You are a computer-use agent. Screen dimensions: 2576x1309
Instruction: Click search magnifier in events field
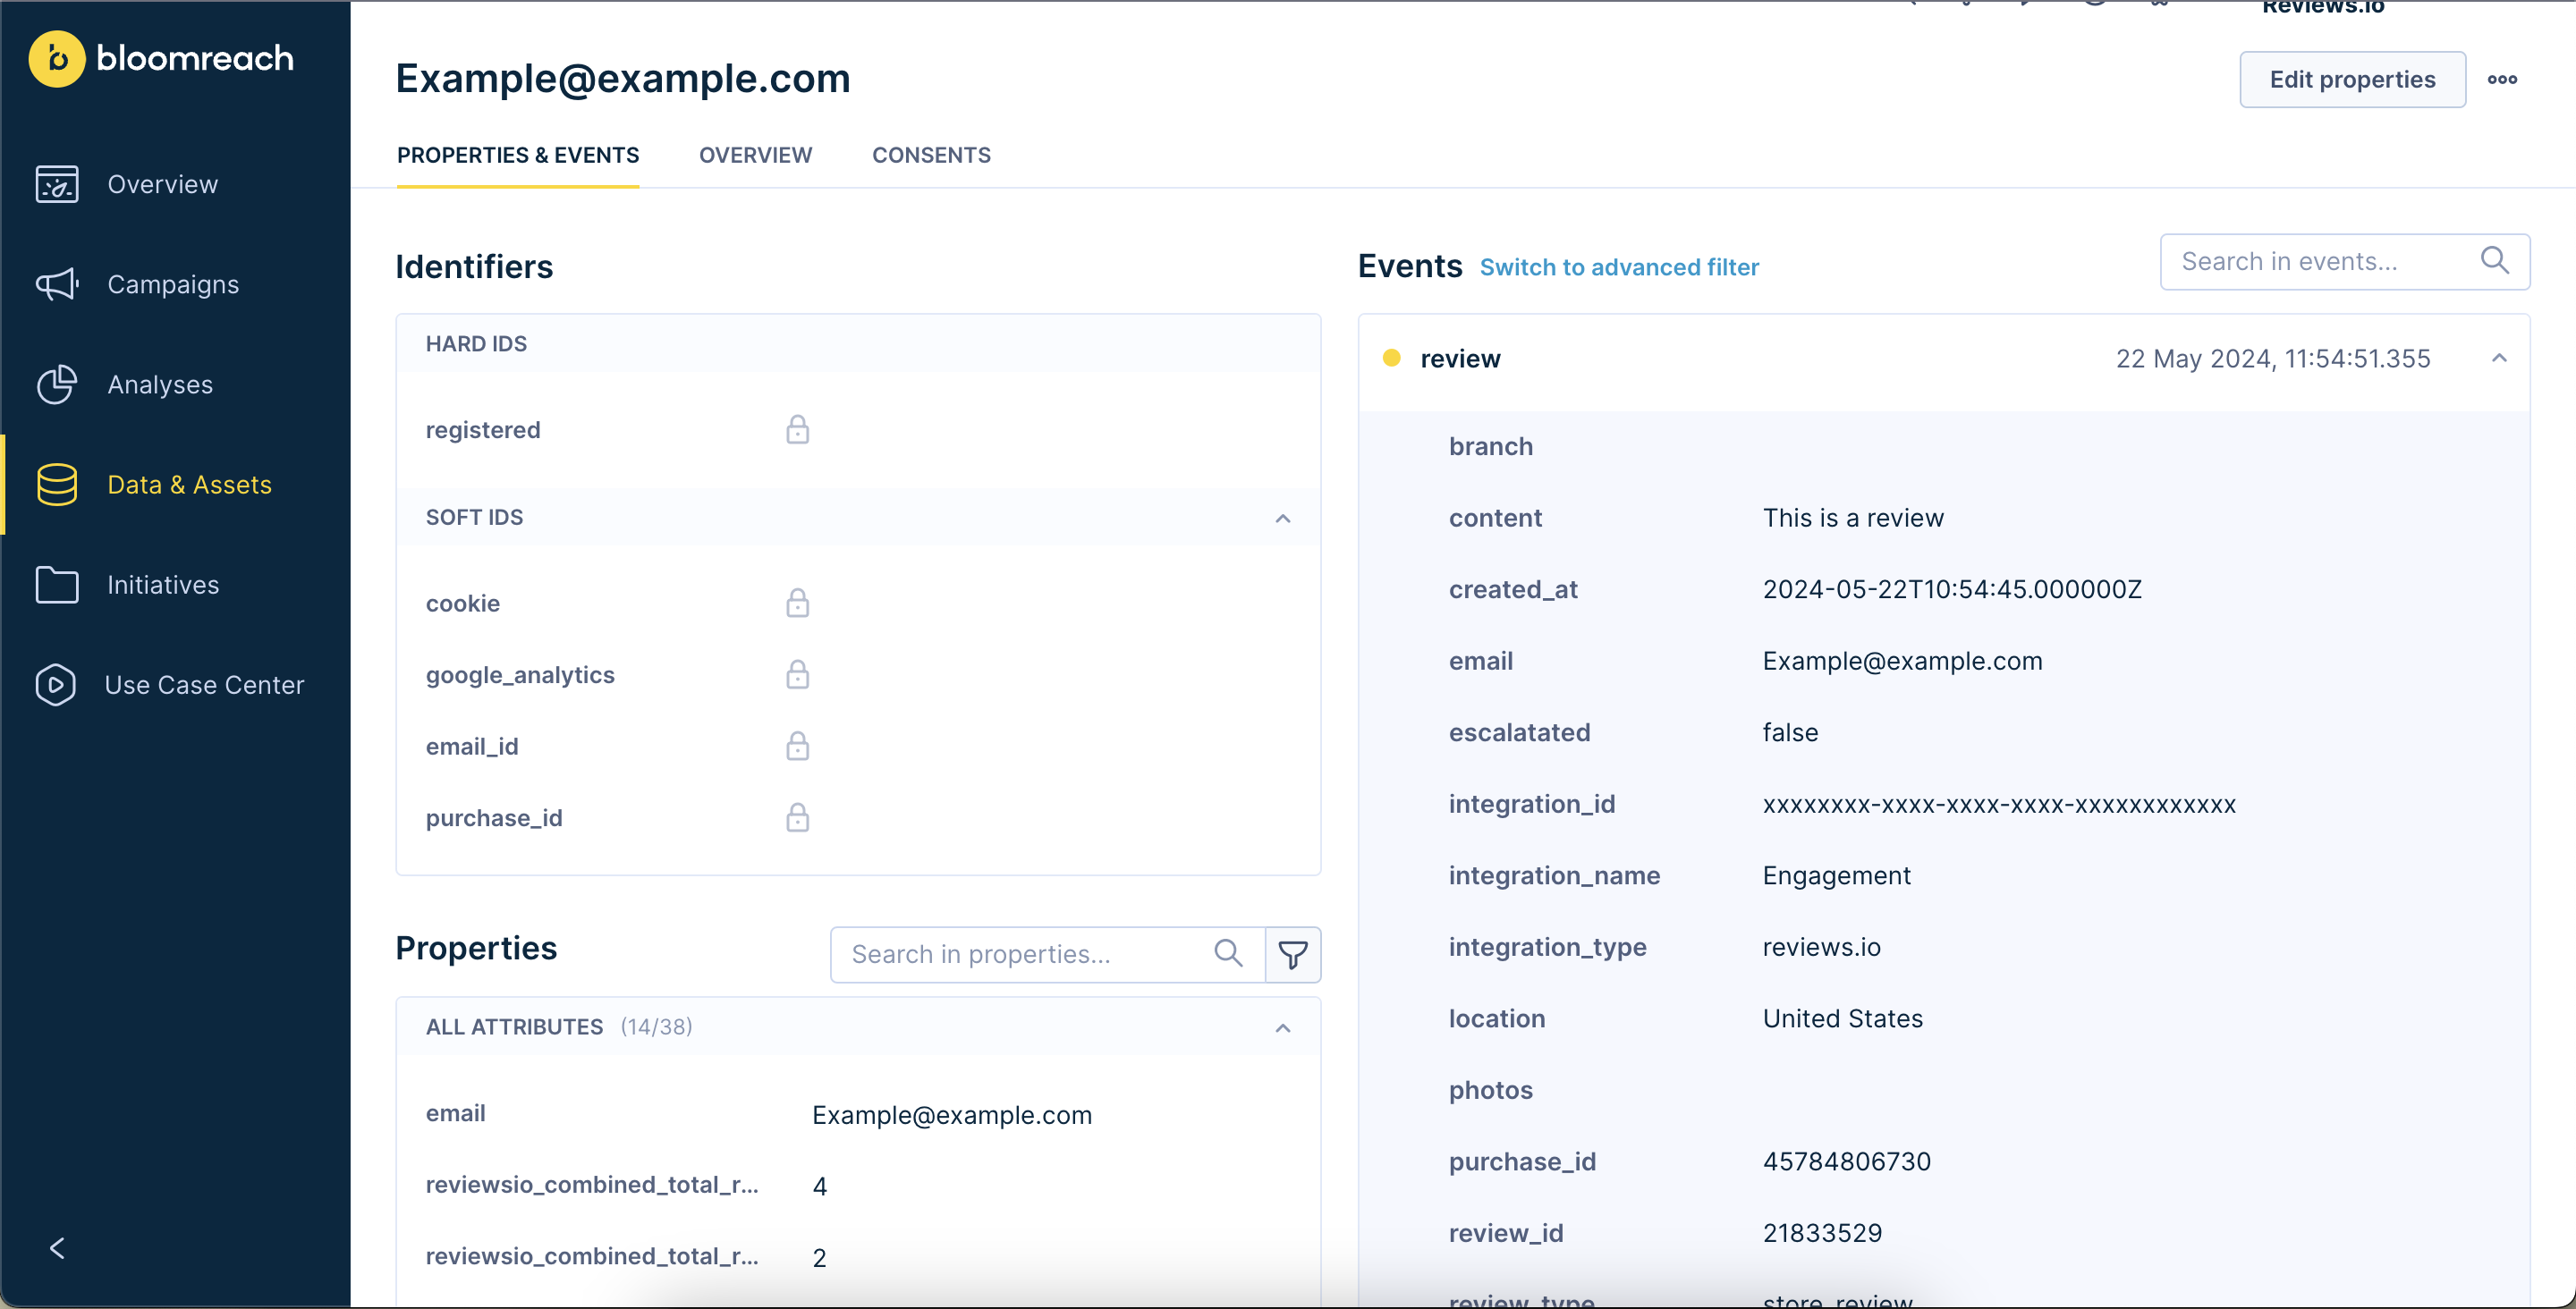(x=2494, y=261)
